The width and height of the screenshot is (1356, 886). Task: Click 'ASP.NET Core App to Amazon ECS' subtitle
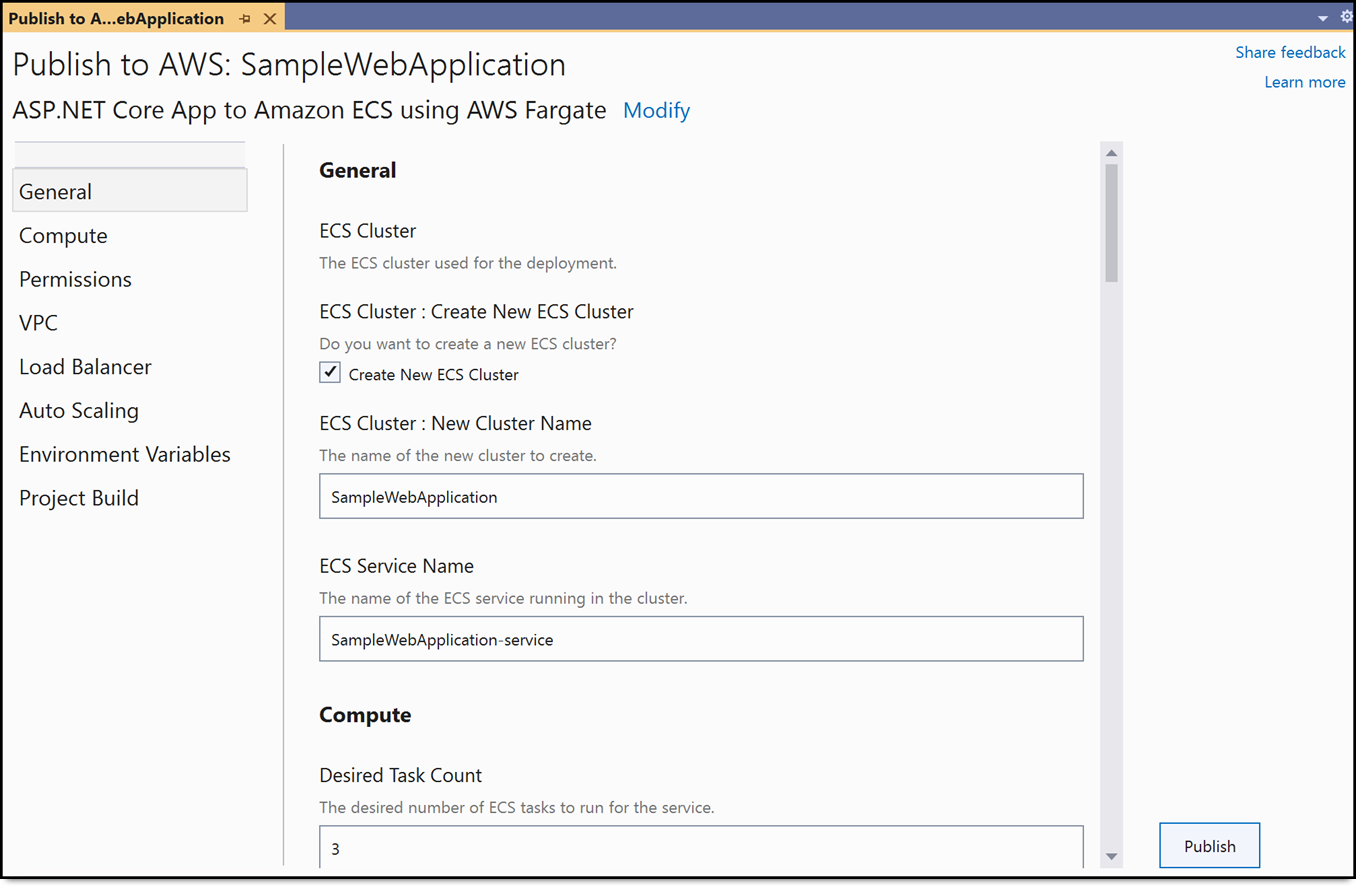tap(309, 110)
